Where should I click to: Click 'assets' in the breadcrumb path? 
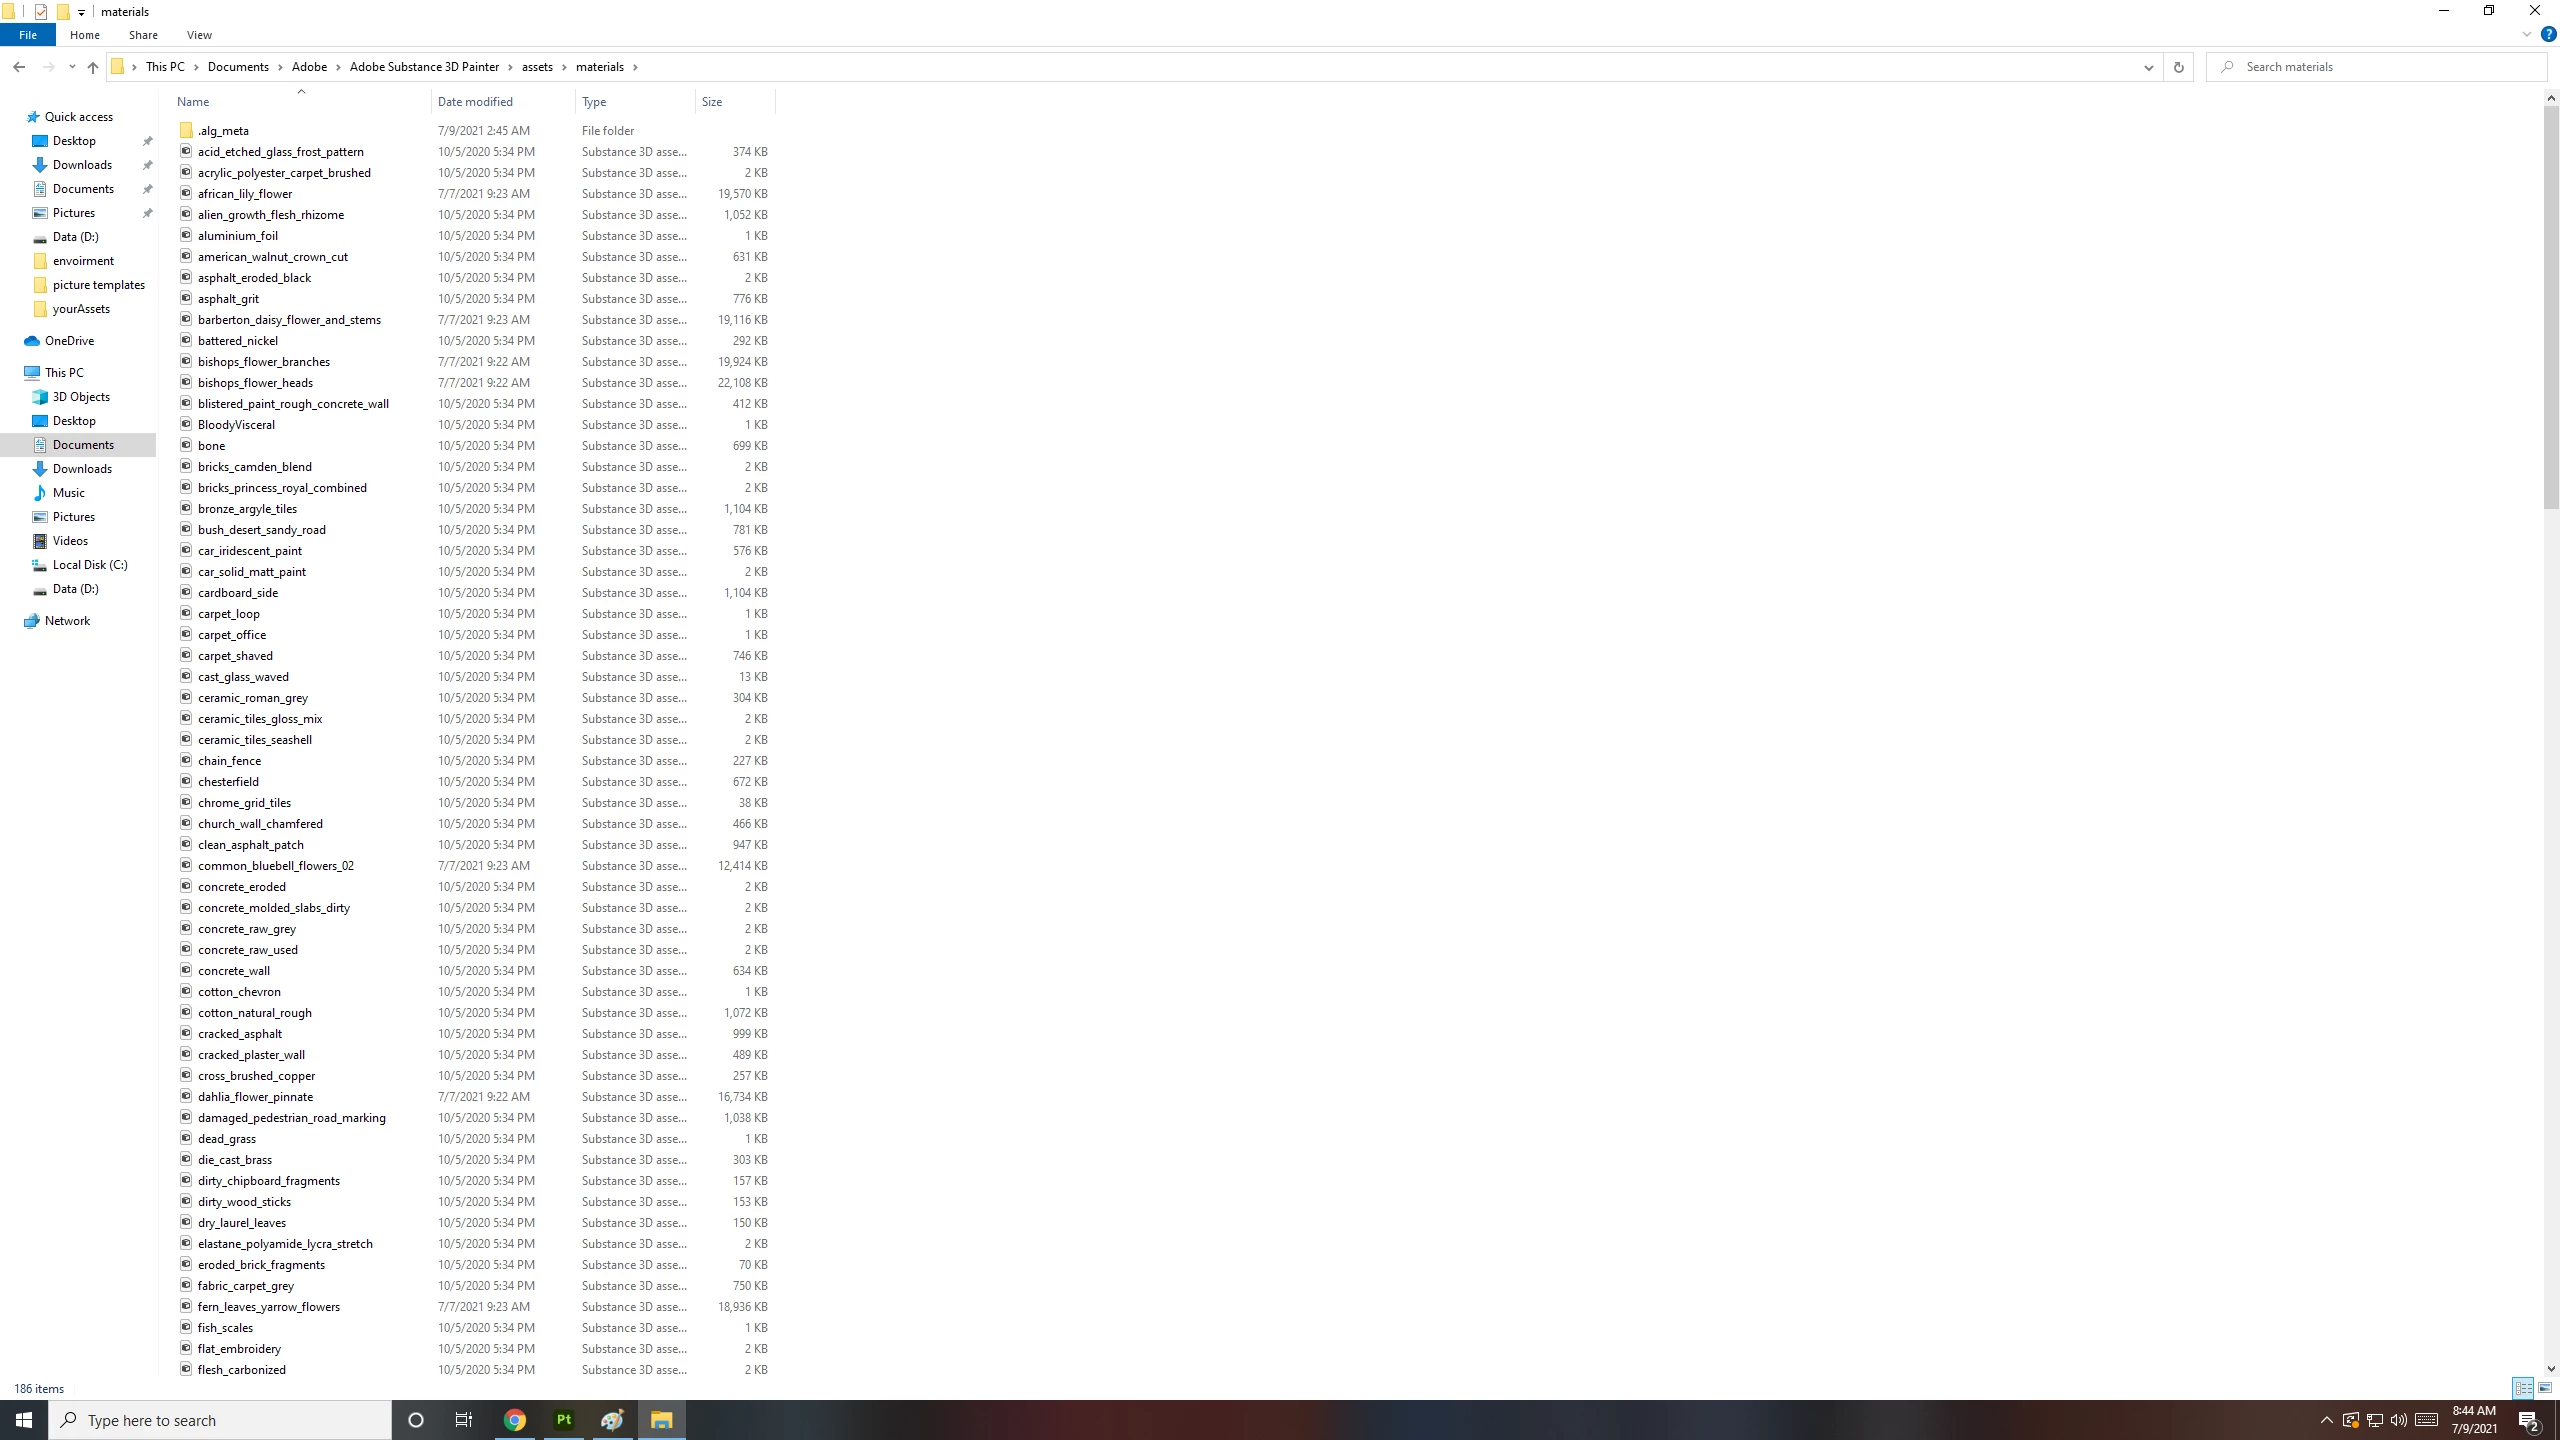click(537, 67)
